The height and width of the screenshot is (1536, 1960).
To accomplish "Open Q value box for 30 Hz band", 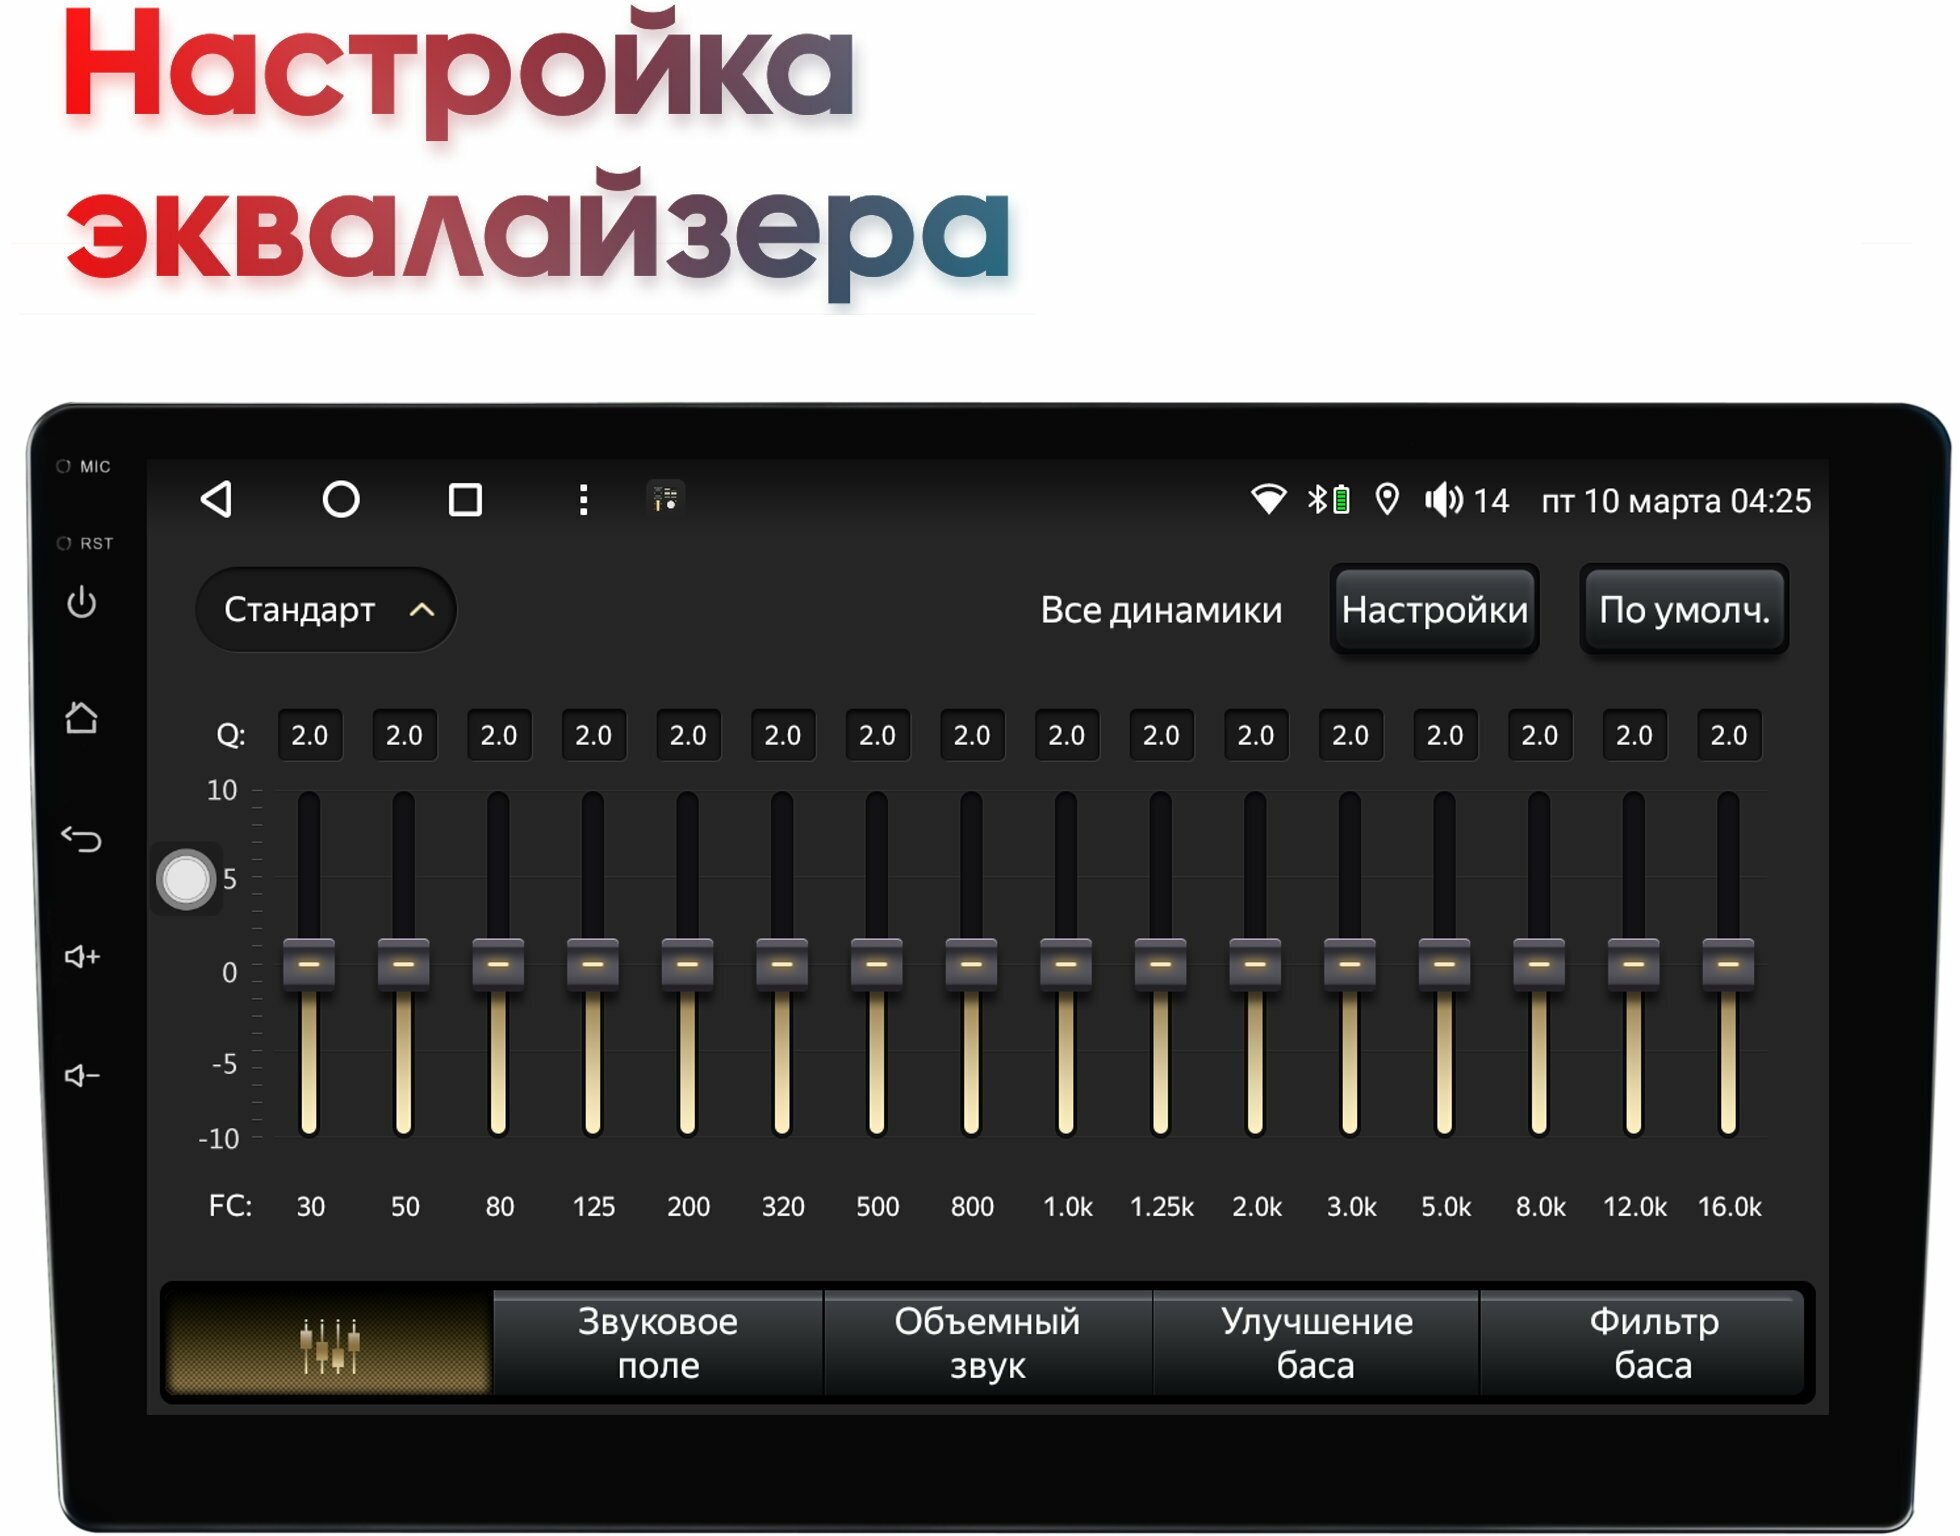I will (309, 735).
